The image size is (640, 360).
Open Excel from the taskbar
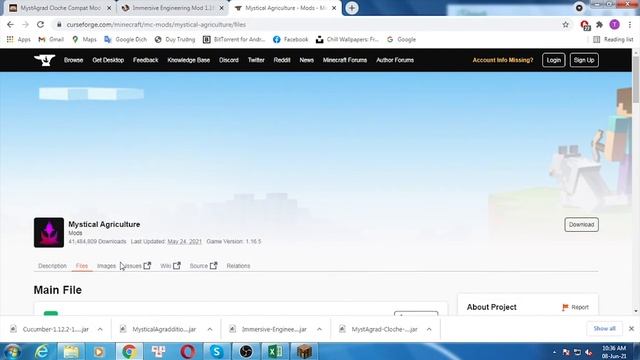click(275, 351)
